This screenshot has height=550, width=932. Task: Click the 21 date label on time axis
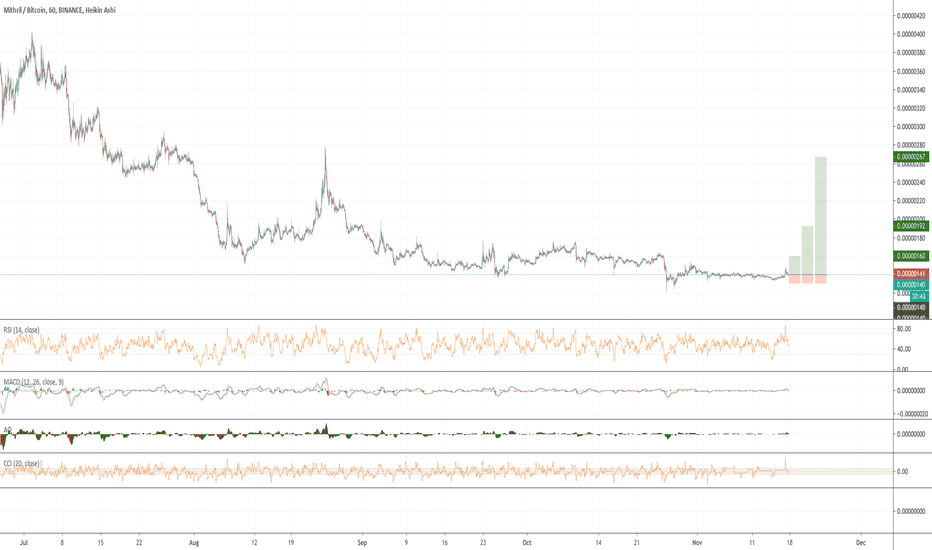coord(637,543)
